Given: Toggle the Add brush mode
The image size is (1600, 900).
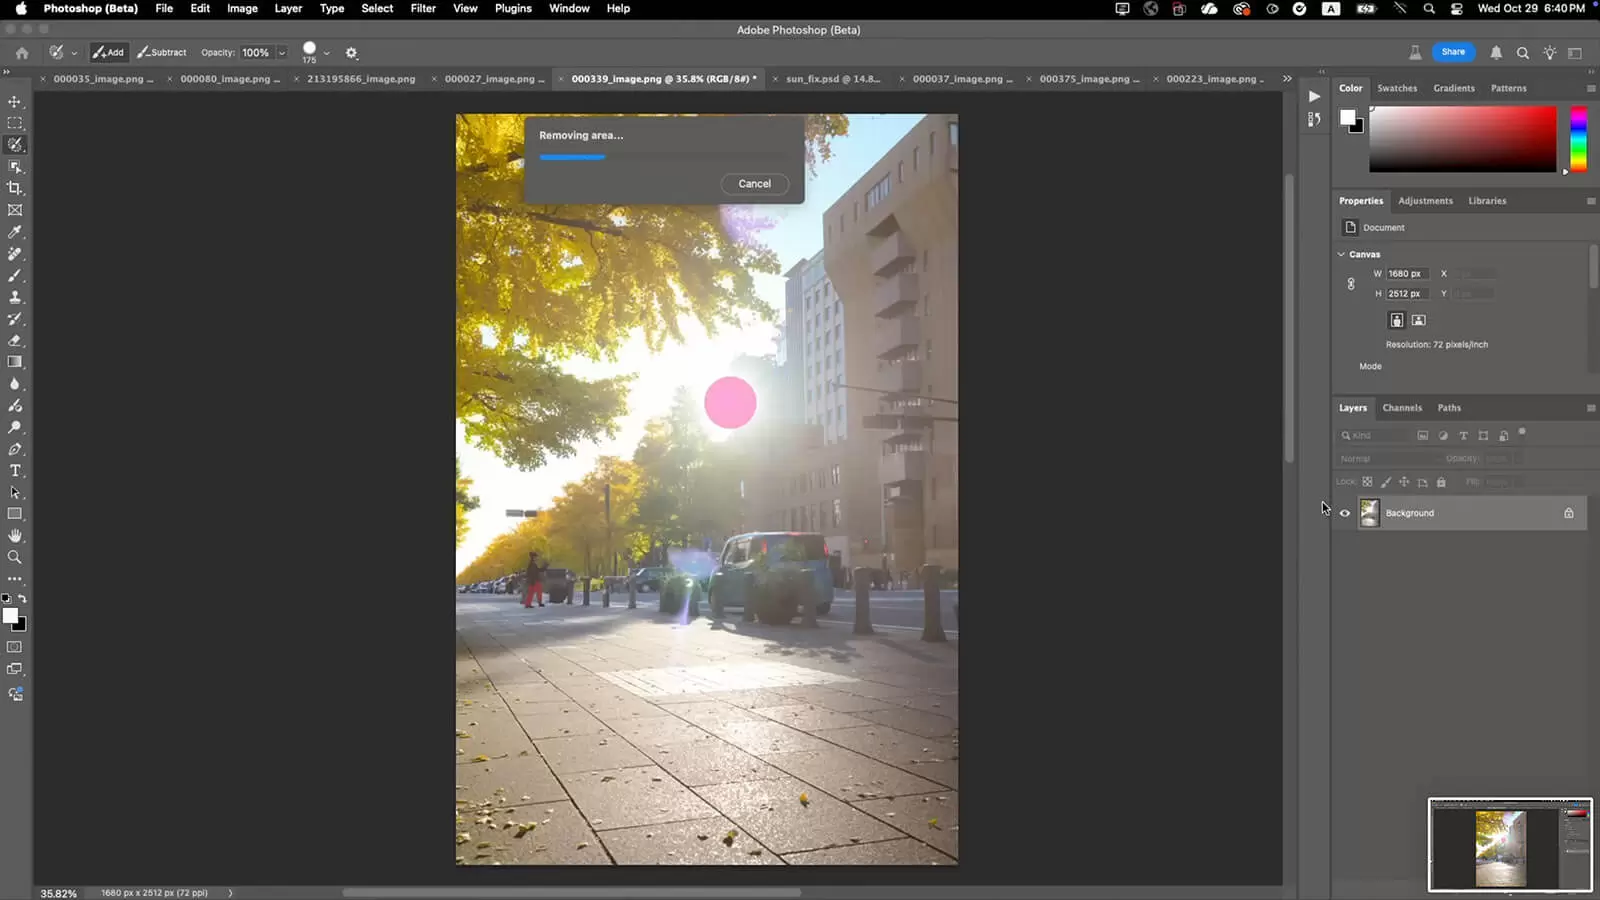Looking at the screenshot, I should (x=108, y=52).
